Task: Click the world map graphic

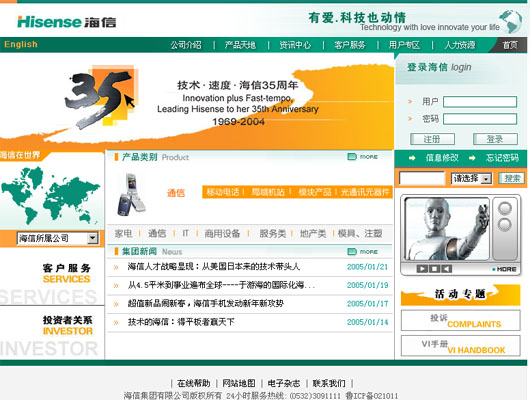Action: (51, 195)
